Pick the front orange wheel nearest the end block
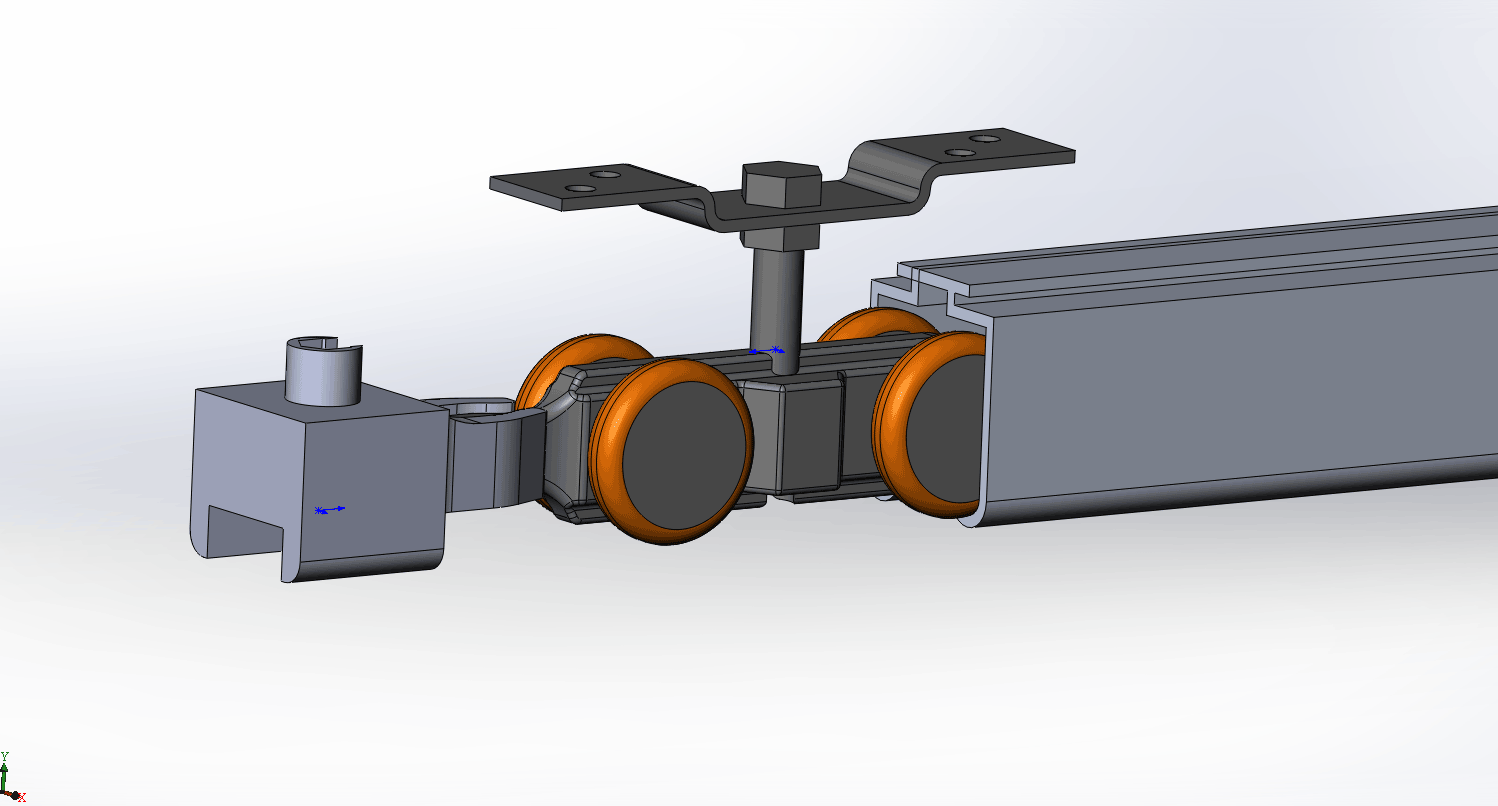 point(671,453)
